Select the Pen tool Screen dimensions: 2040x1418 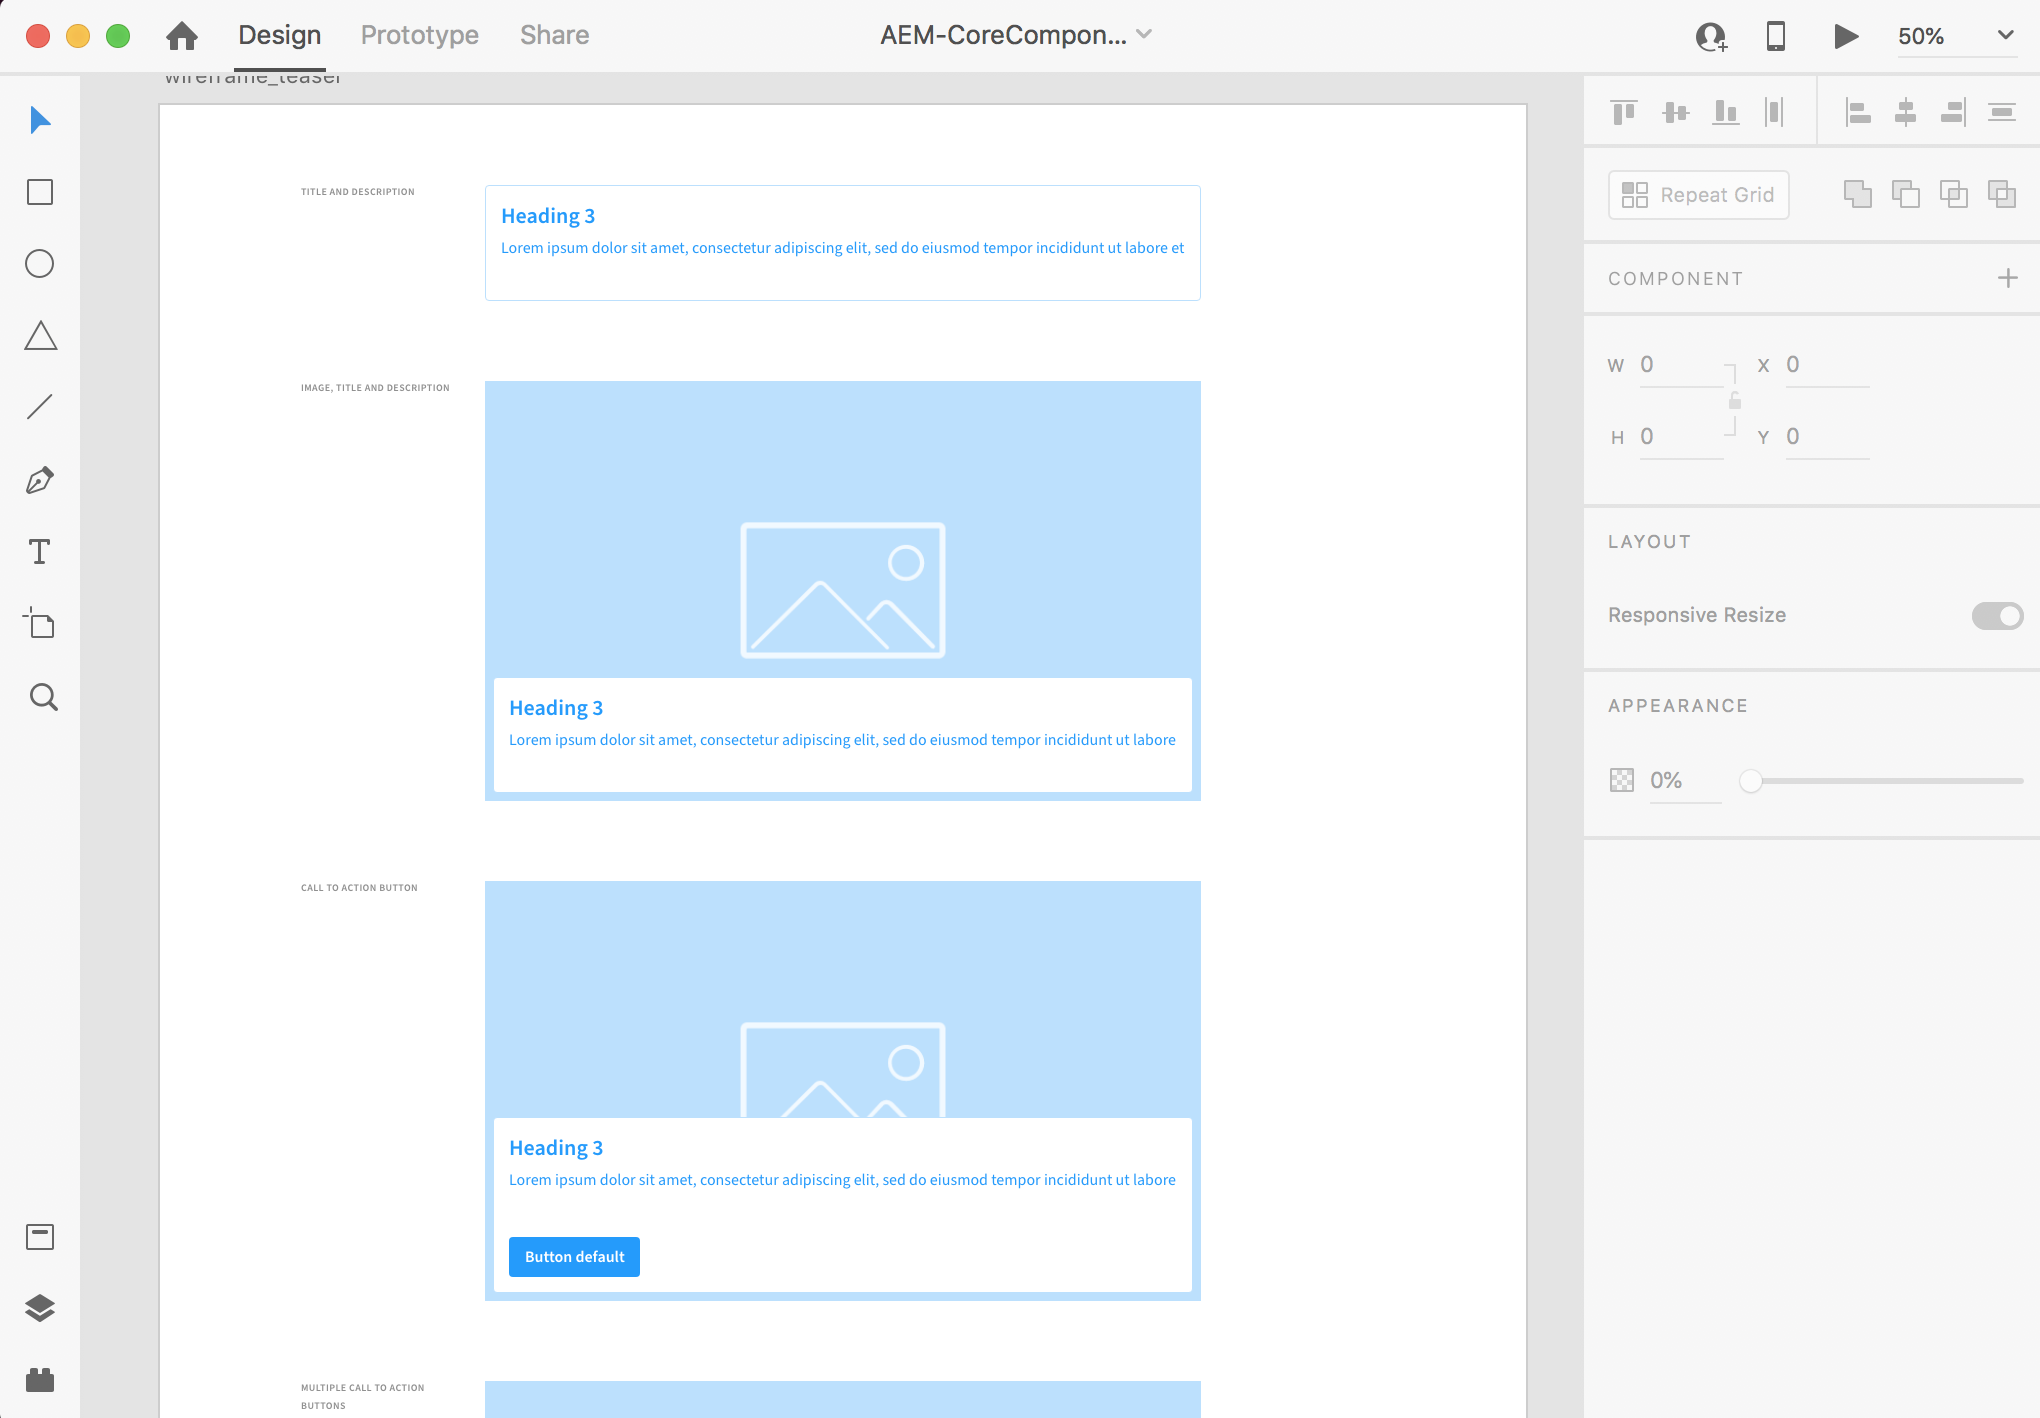pyautogui.click(x=40, y=480)
